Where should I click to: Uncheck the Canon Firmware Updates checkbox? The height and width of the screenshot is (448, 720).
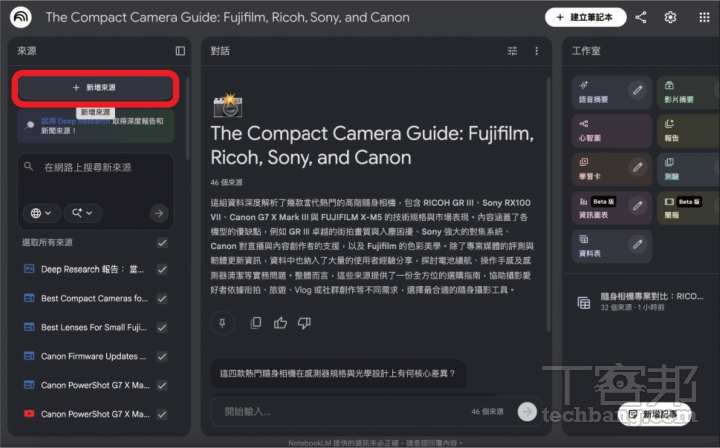(162, 356)
